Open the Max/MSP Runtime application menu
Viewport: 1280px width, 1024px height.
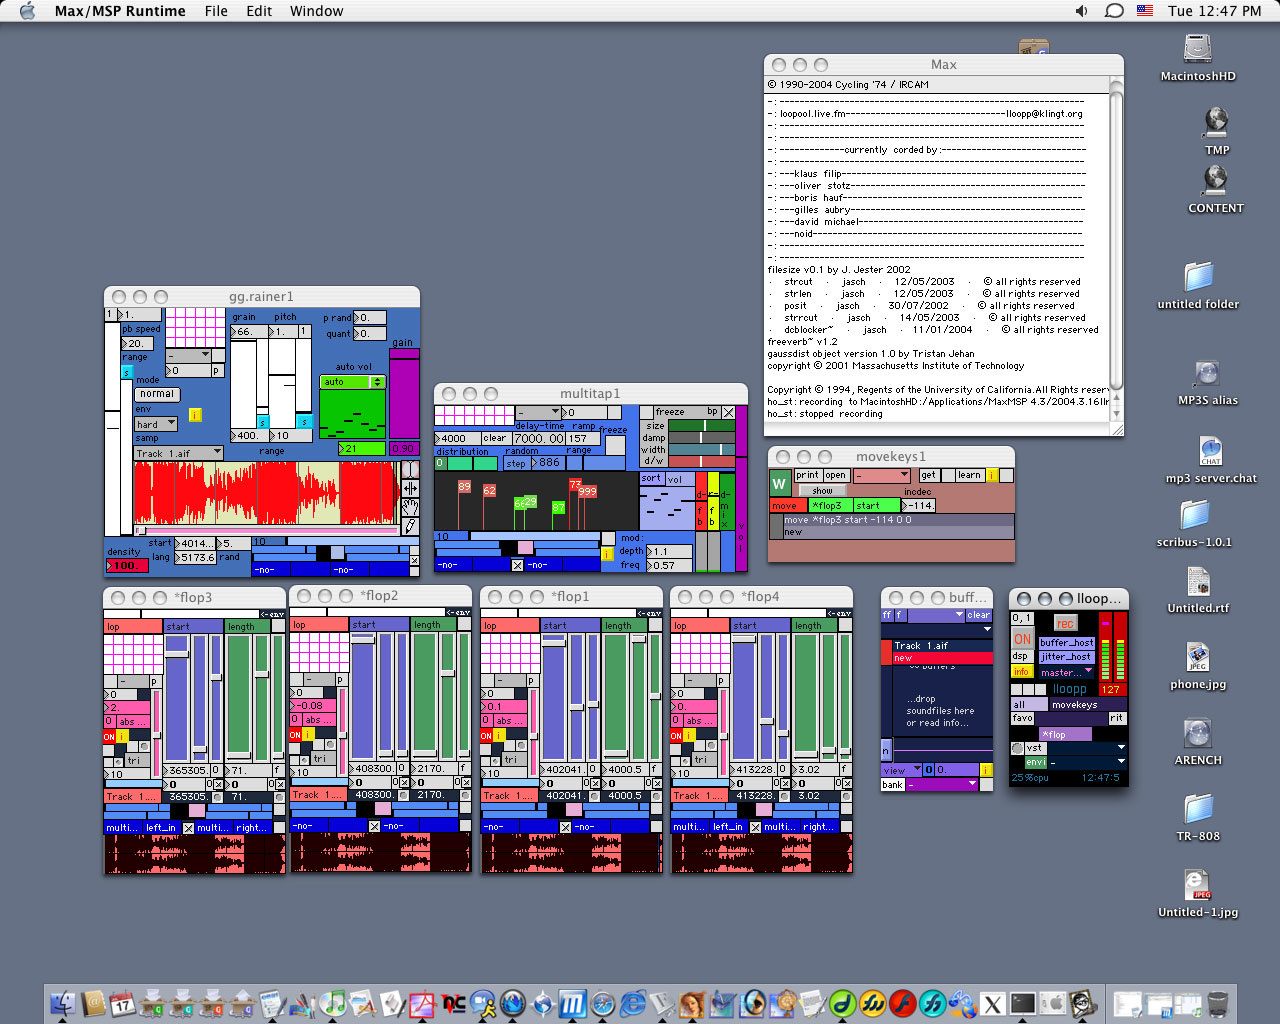pos(120,11)
